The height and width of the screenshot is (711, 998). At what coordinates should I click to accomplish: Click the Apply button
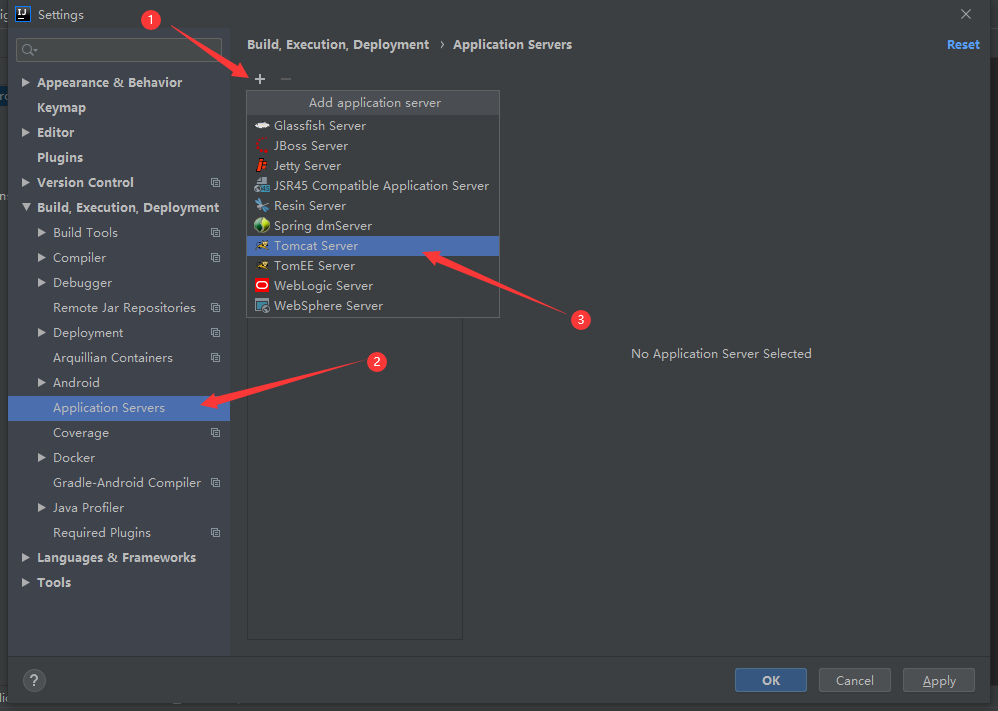click(939, 680)
